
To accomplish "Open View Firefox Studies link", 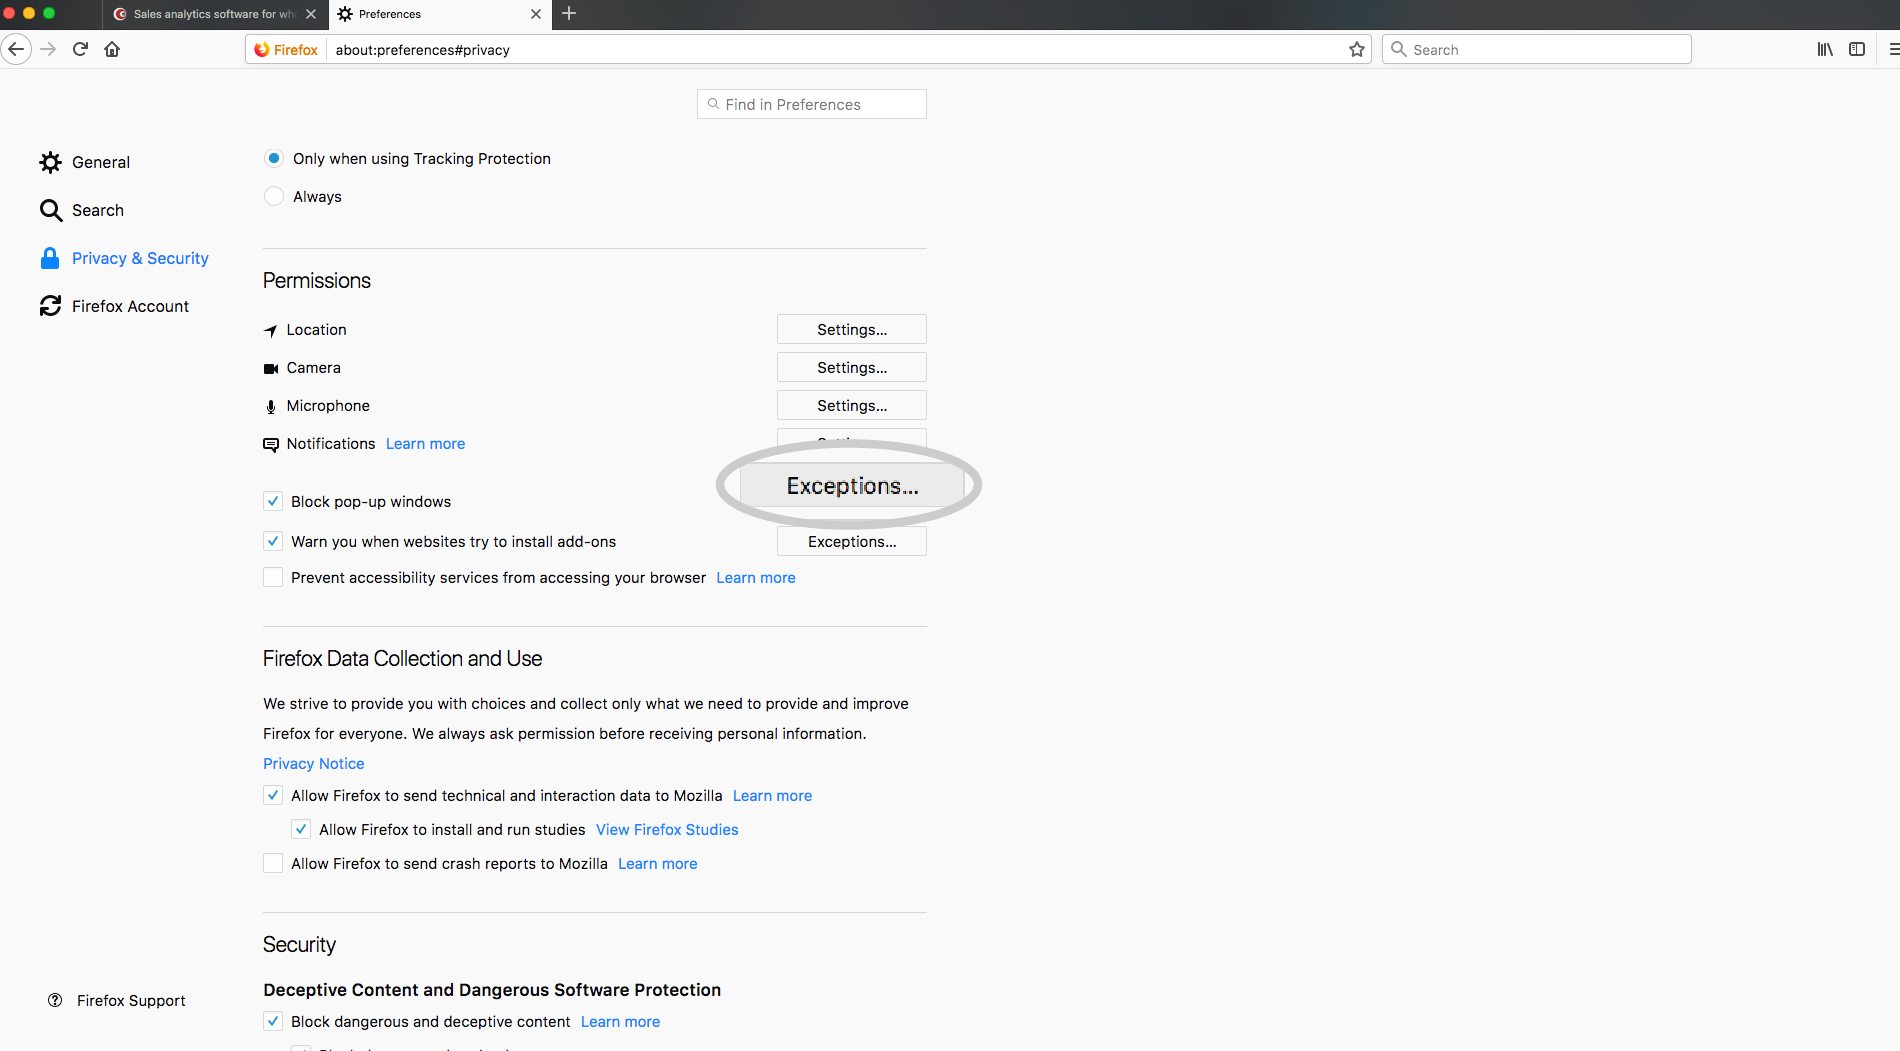I will pyautogui.click(x=668, y=830).
